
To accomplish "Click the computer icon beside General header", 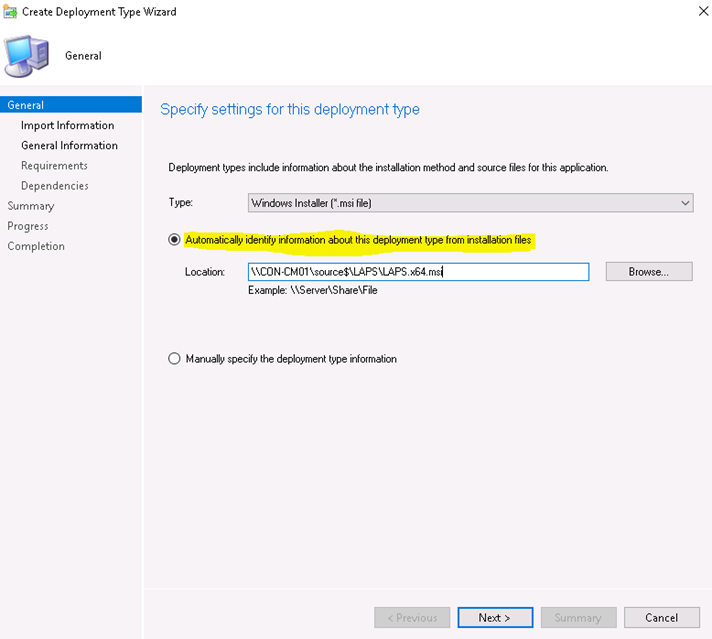I will (27, 56).
